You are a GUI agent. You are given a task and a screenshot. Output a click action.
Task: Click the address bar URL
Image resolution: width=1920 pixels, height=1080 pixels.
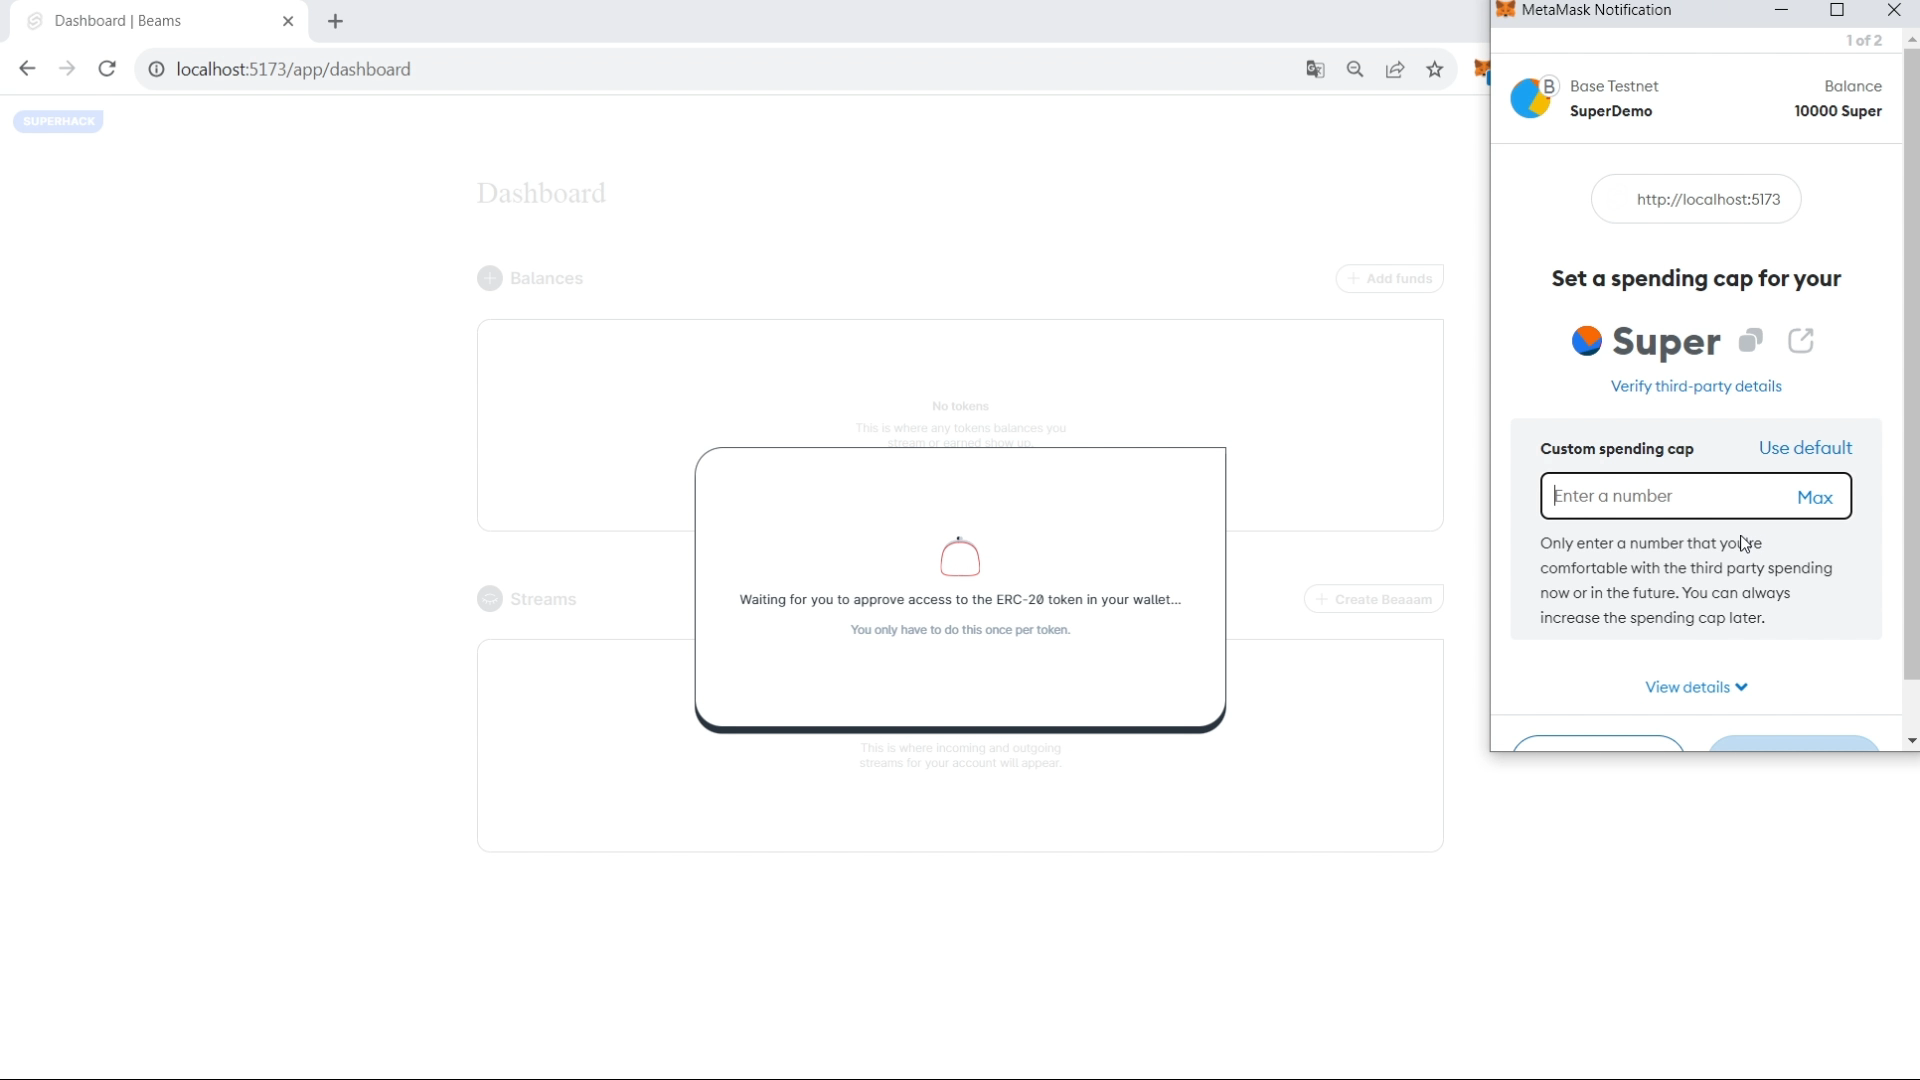(x=293, y=69)
